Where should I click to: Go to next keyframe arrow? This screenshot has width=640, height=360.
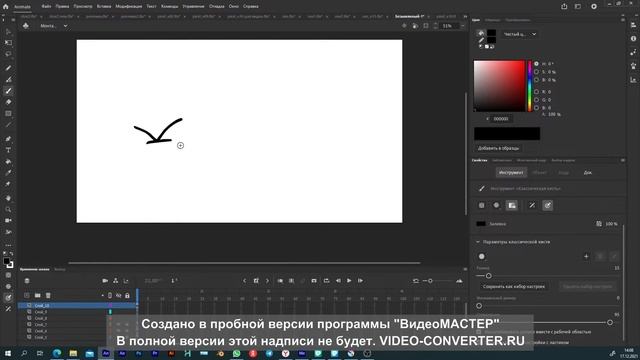tap(267, 281)
